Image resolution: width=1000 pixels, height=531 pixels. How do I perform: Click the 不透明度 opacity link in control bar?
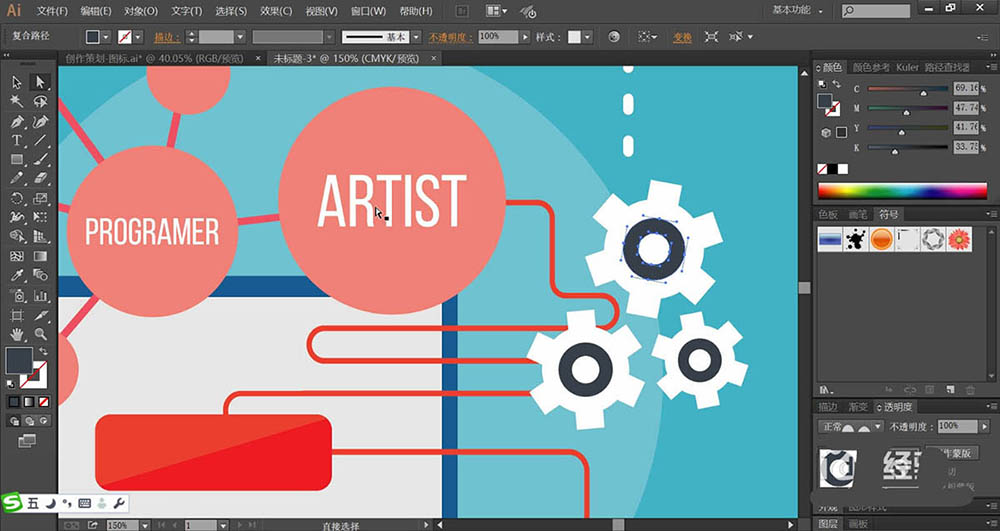click(450, 38)
